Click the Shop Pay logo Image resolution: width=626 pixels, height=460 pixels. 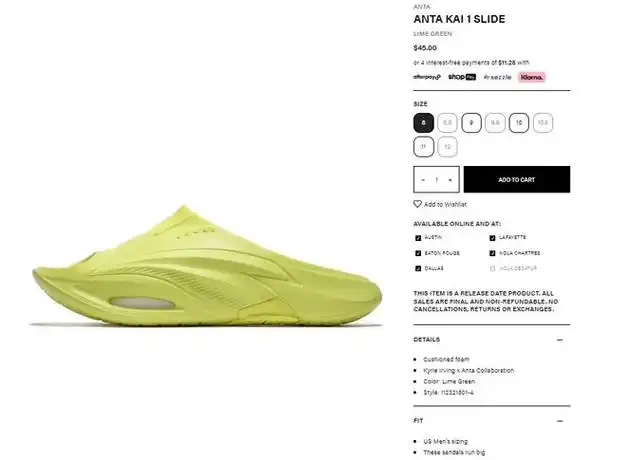coord(462,77)
